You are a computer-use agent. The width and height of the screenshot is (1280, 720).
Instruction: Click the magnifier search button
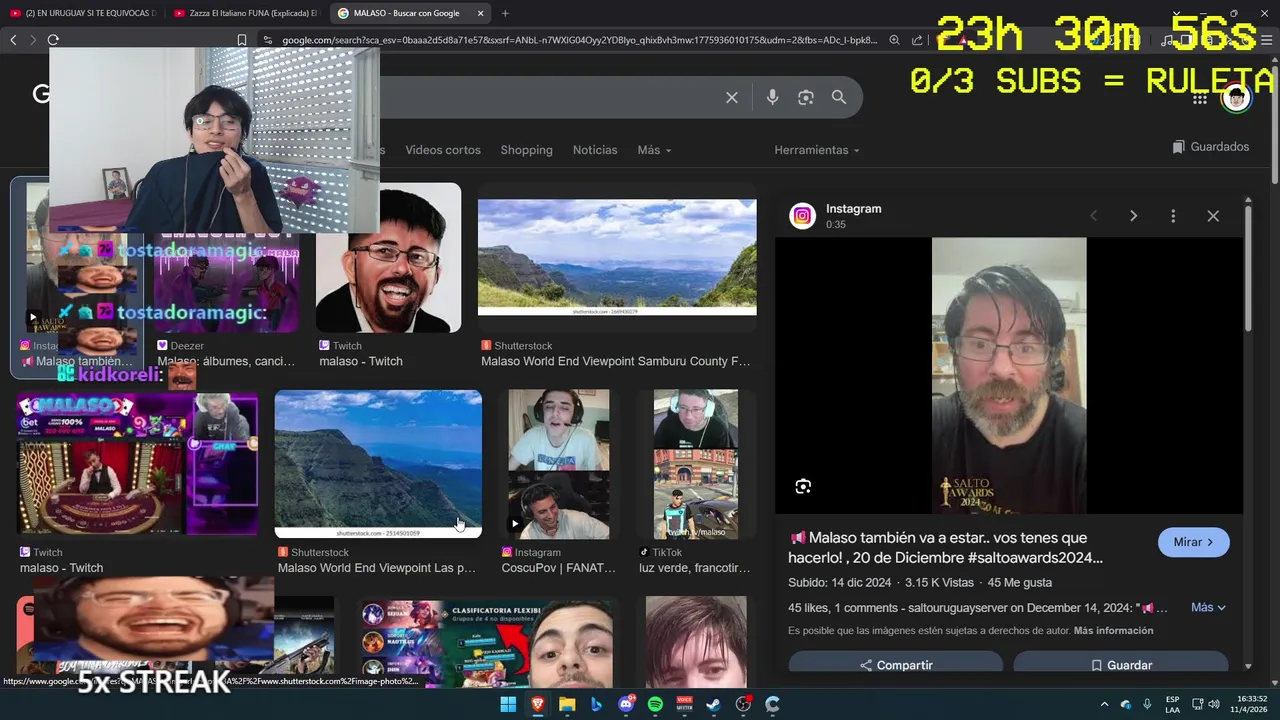(x=839, y=97)
